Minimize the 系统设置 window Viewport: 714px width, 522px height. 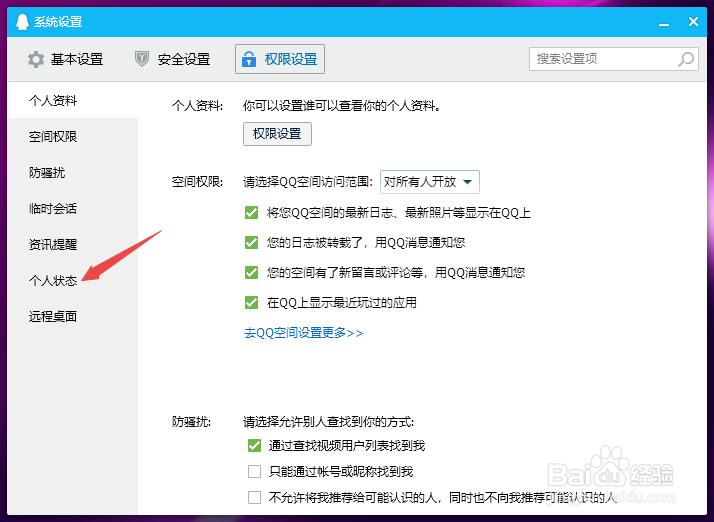click(x=664, y=23)
